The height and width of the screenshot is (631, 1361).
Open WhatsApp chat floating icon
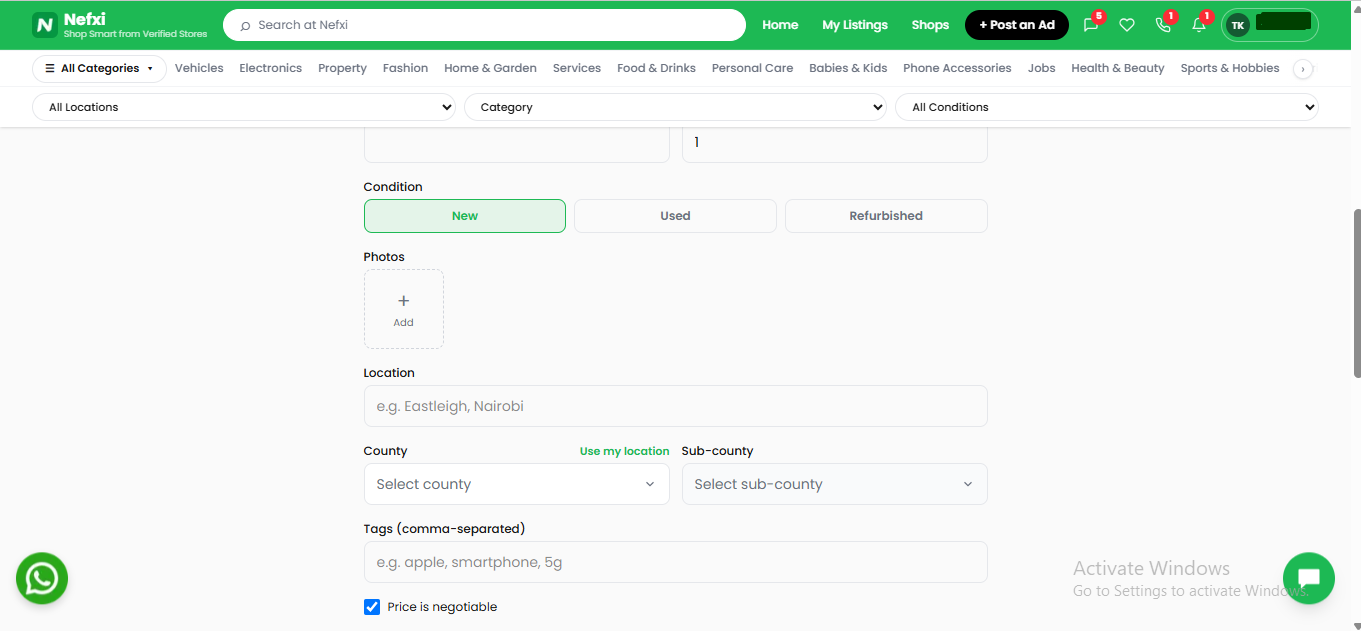tap(42, 578)
